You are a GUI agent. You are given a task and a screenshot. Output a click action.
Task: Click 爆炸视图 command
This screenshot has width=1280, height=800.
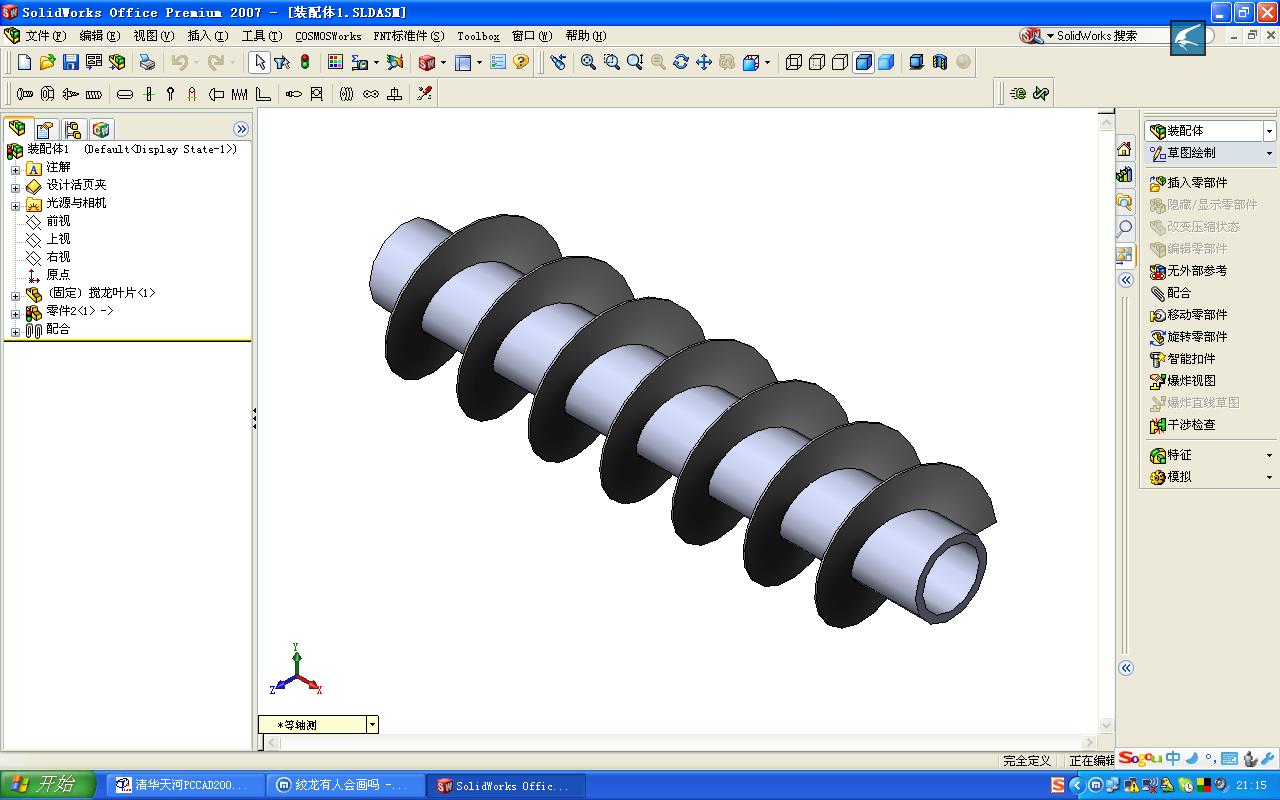coord(1183,381)
